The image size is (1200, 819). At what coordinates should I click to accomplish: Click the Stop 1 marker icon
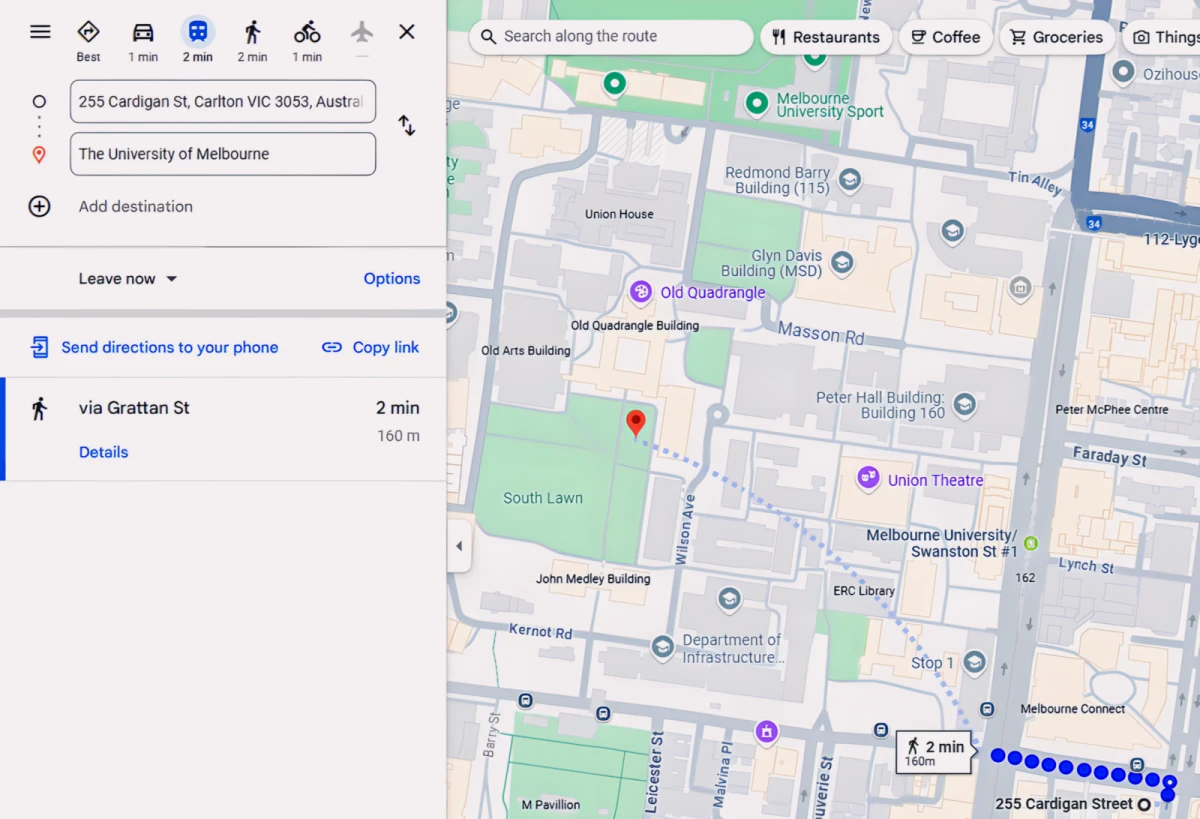(x=974, y=662)
